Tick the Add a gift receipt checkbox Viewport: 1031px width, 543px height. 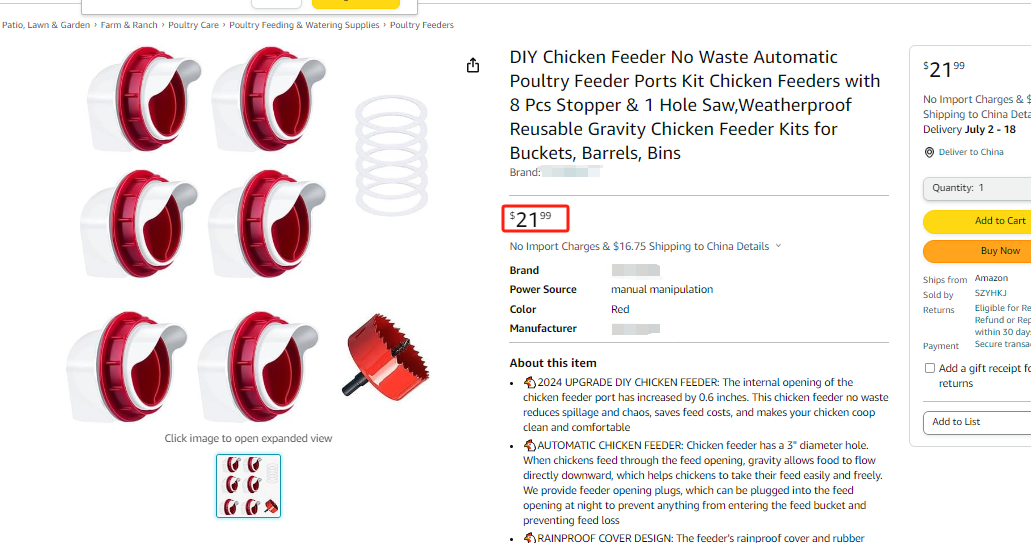[x=930, y=368]
